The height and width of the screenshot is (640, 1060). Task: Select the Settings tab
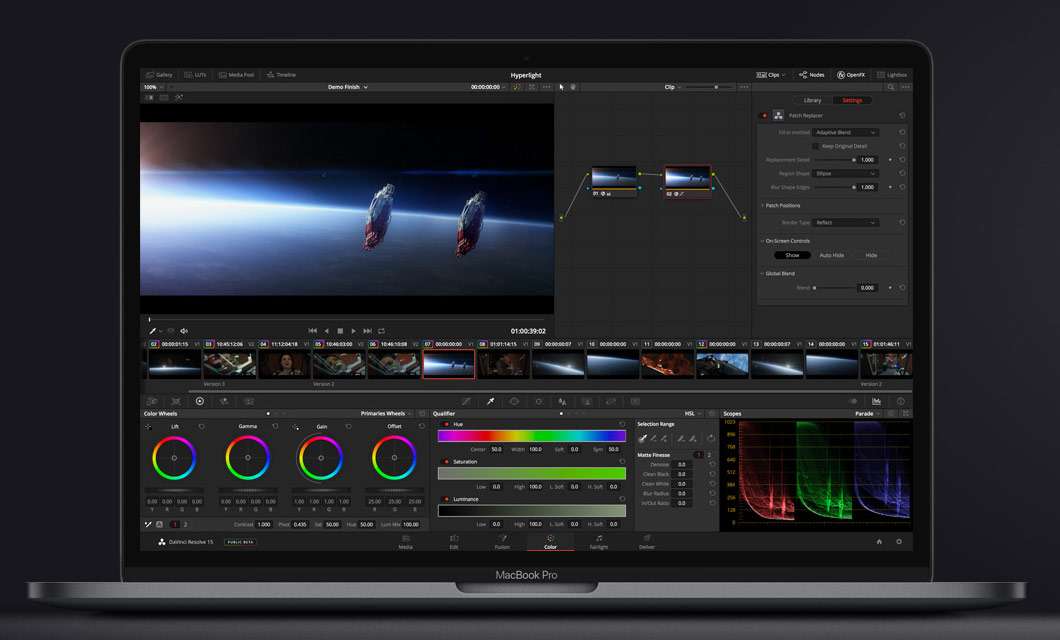[x=851, y=100]
